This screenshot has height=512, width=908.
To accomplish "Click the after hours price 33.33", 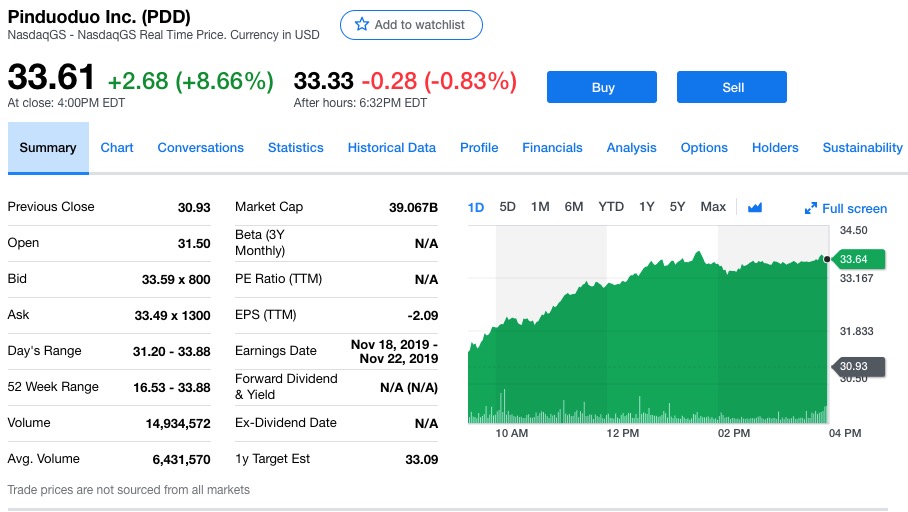I will tap(323, 81).
